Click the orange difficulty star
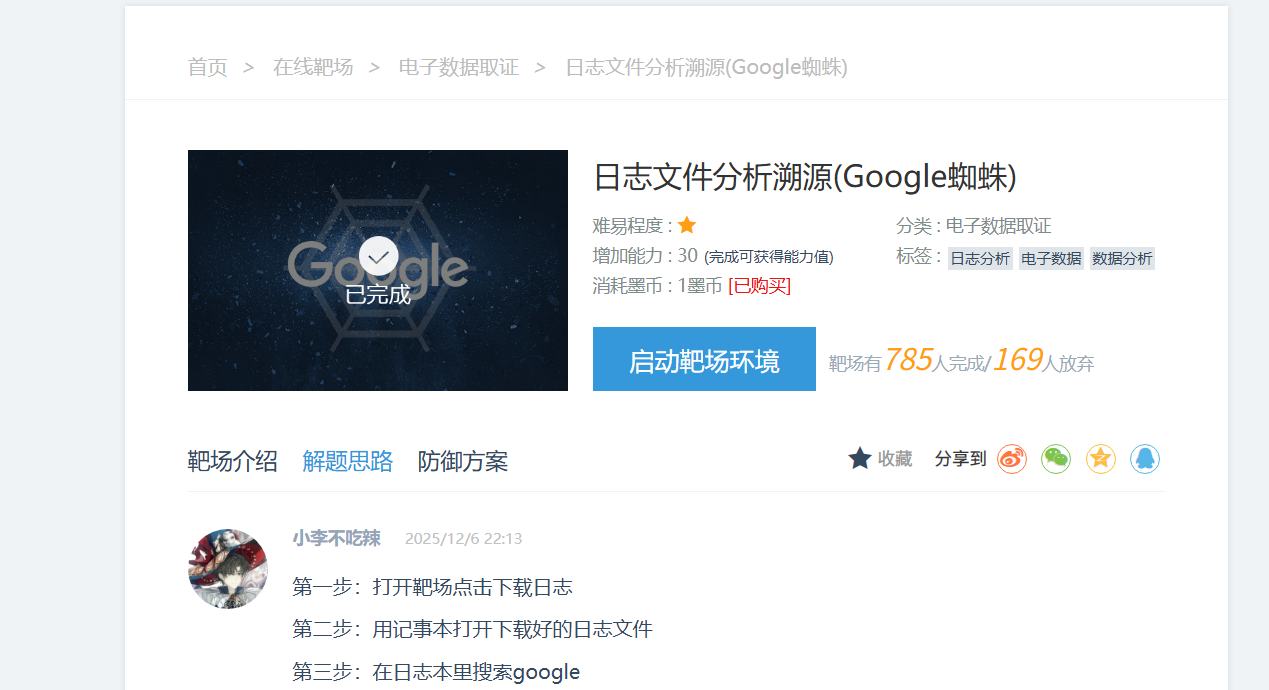 pyautogui.click(x=687, y=225)
